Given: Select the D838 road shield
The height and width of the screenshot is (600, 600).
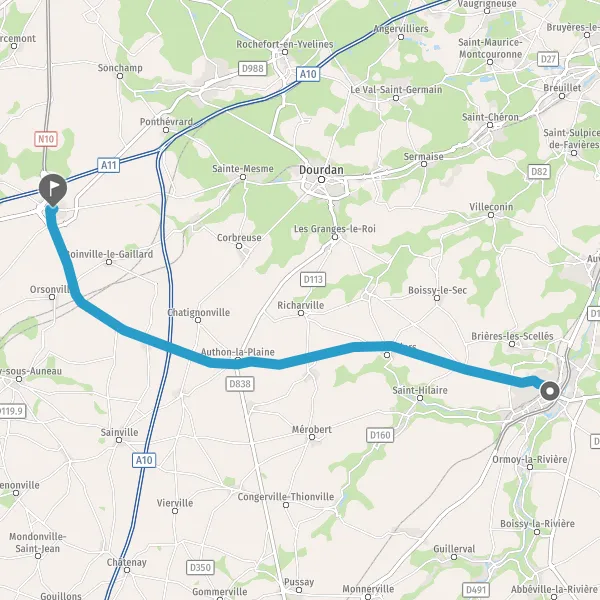Looking at the screenshot, I should pyautogui.click(x=240, y=384).
